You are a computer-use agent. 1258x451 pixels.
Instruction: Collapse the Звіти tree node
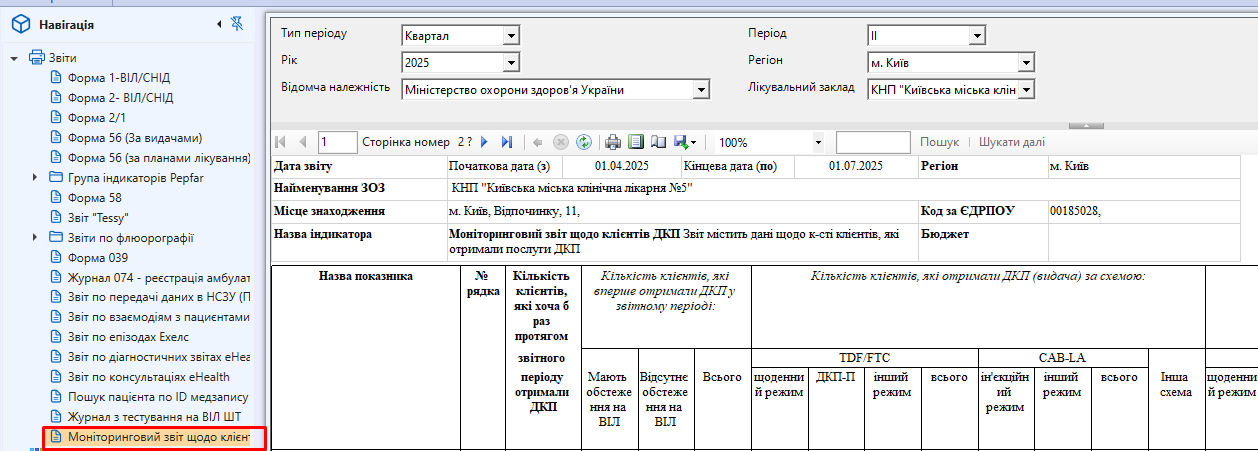click(15, 58)
